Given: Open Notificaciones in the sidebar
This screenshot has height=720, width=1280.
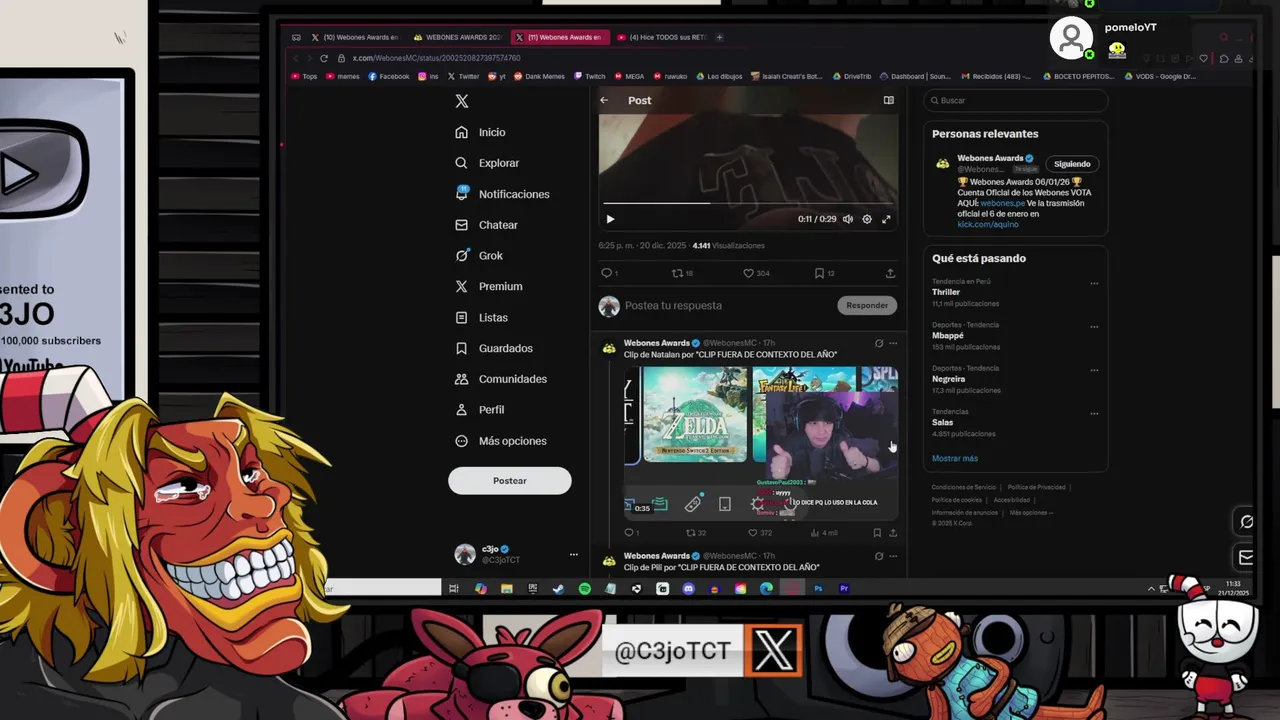Looking at the screenshot, I should 502,194.
